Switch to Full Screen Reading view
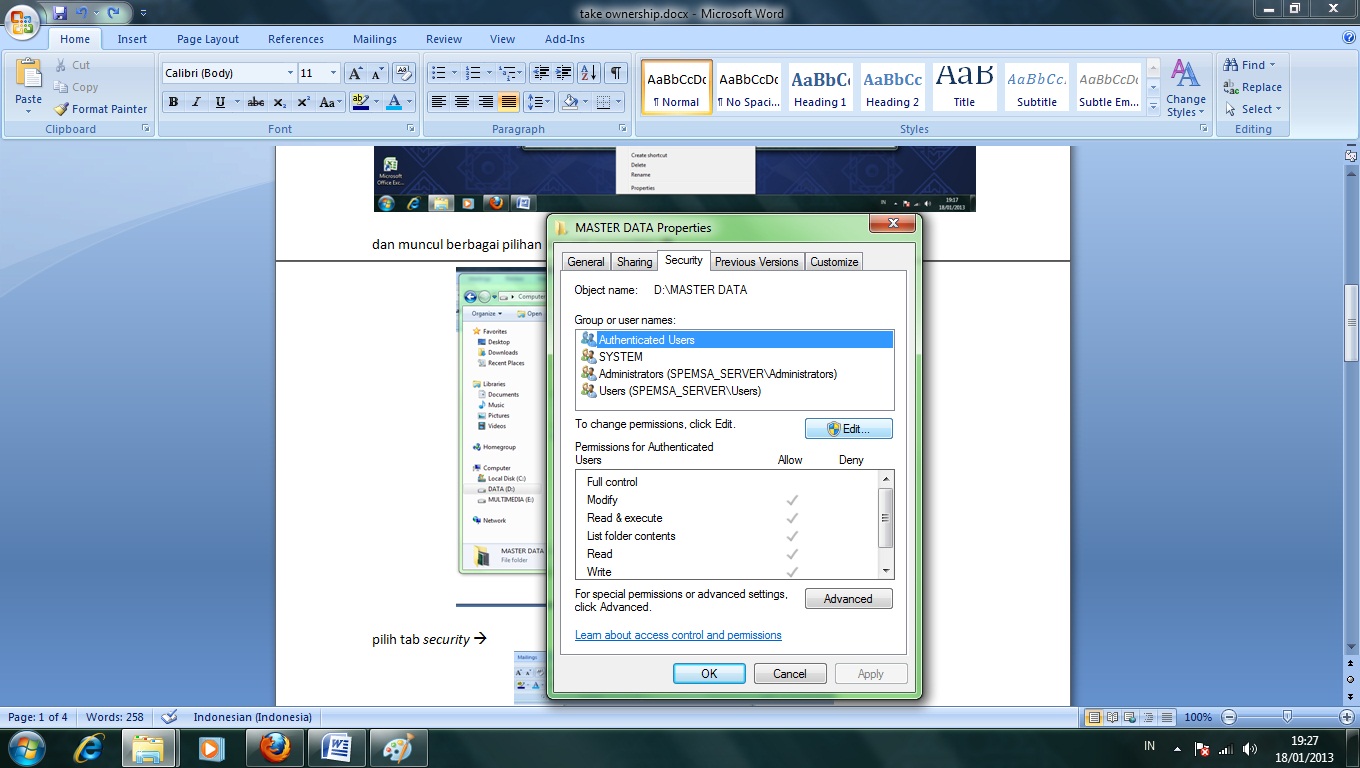The width and height of the screenshot is (1360, 768). [1112, 717]
